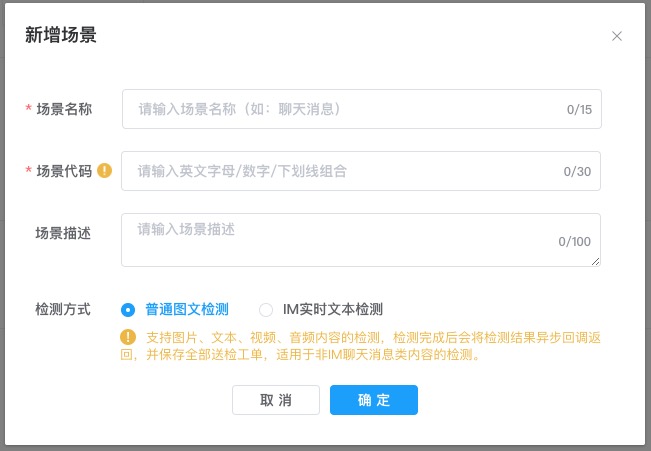Click the 场景代码 field label
Image resolution: width=651 pixels, height=451 pixels.
tap(64, 171)
